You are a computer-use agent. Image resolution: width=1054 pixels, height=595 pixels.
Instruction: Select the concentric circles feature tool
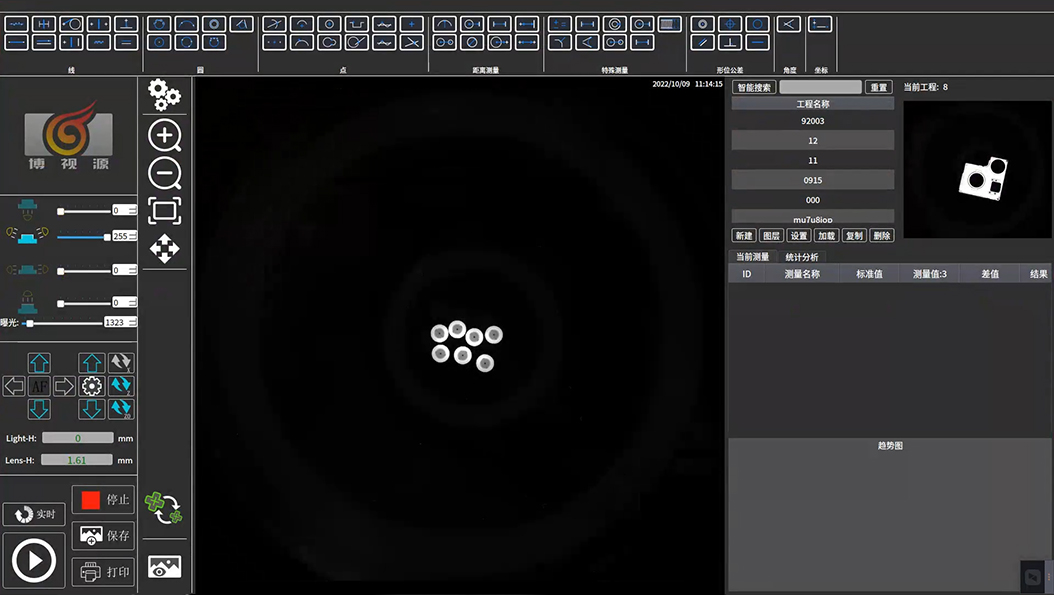click(x=614, y=24)
